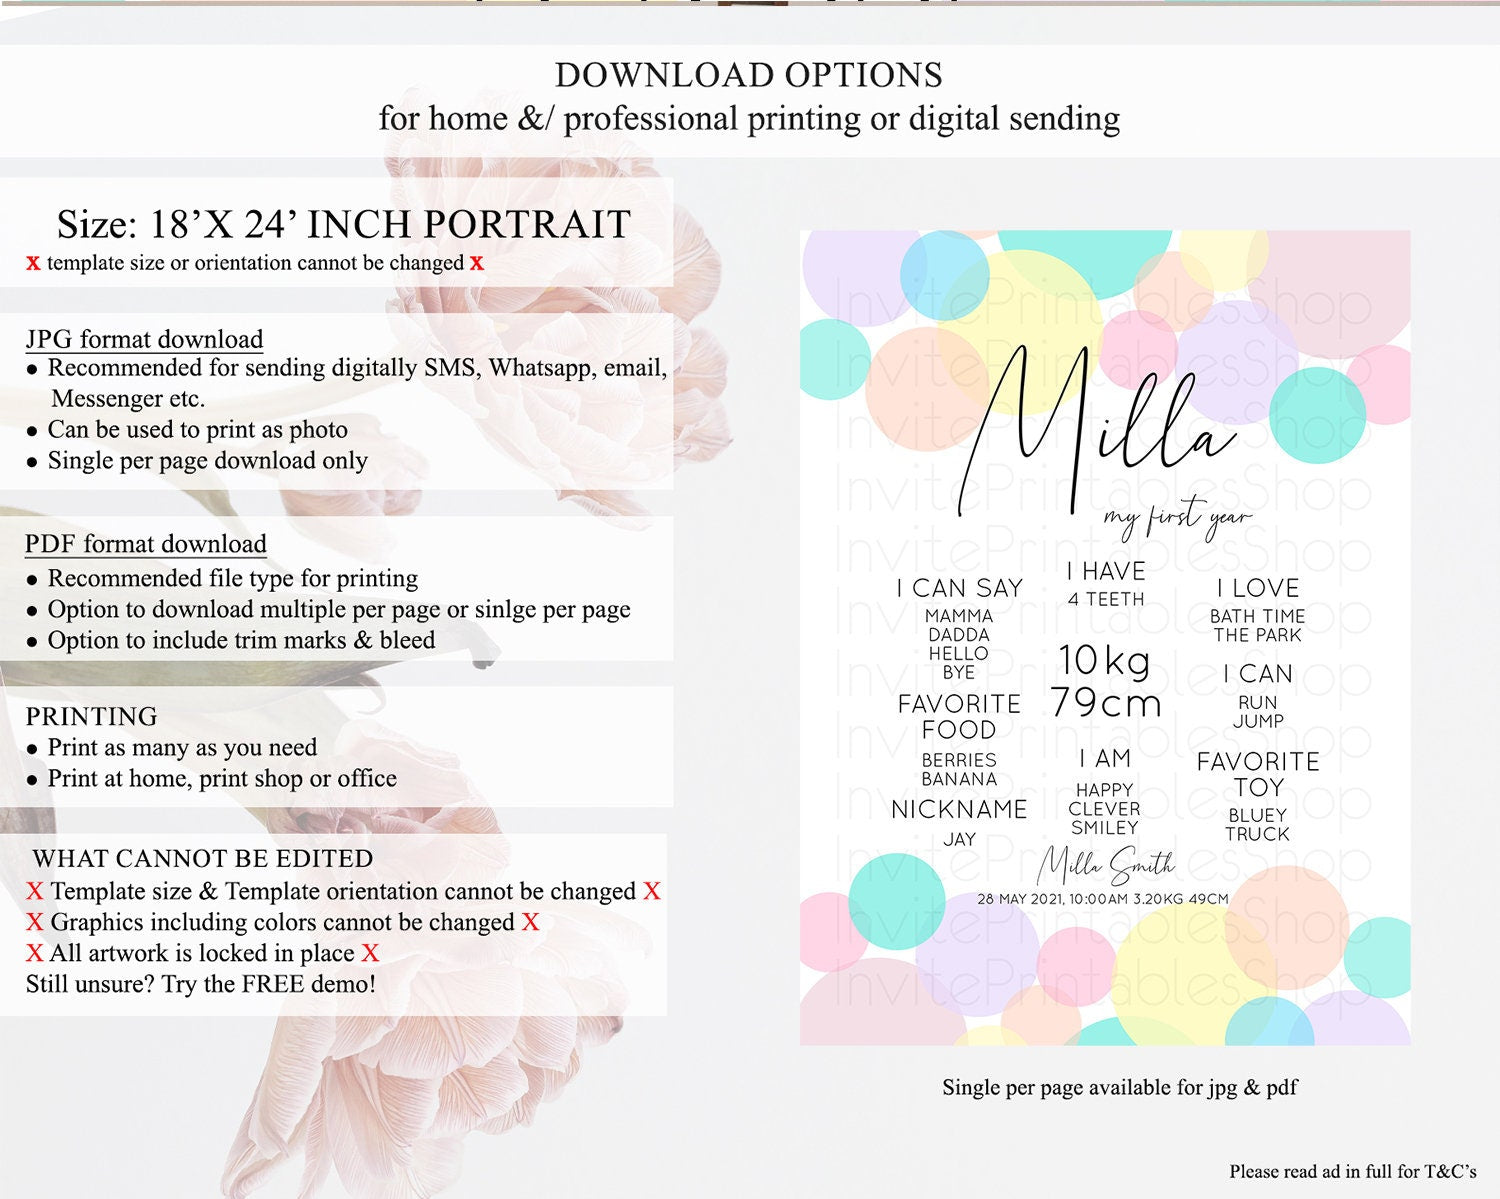Click the teal circle left of "Milla Smith" signature

896,901
